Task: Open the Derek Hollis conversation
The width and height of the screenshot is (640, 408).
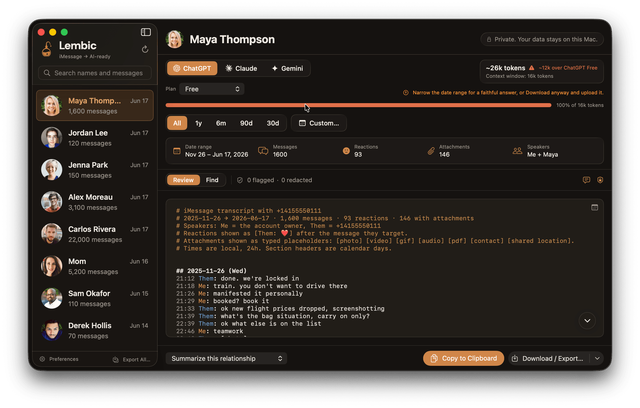Action: [95, 330]
